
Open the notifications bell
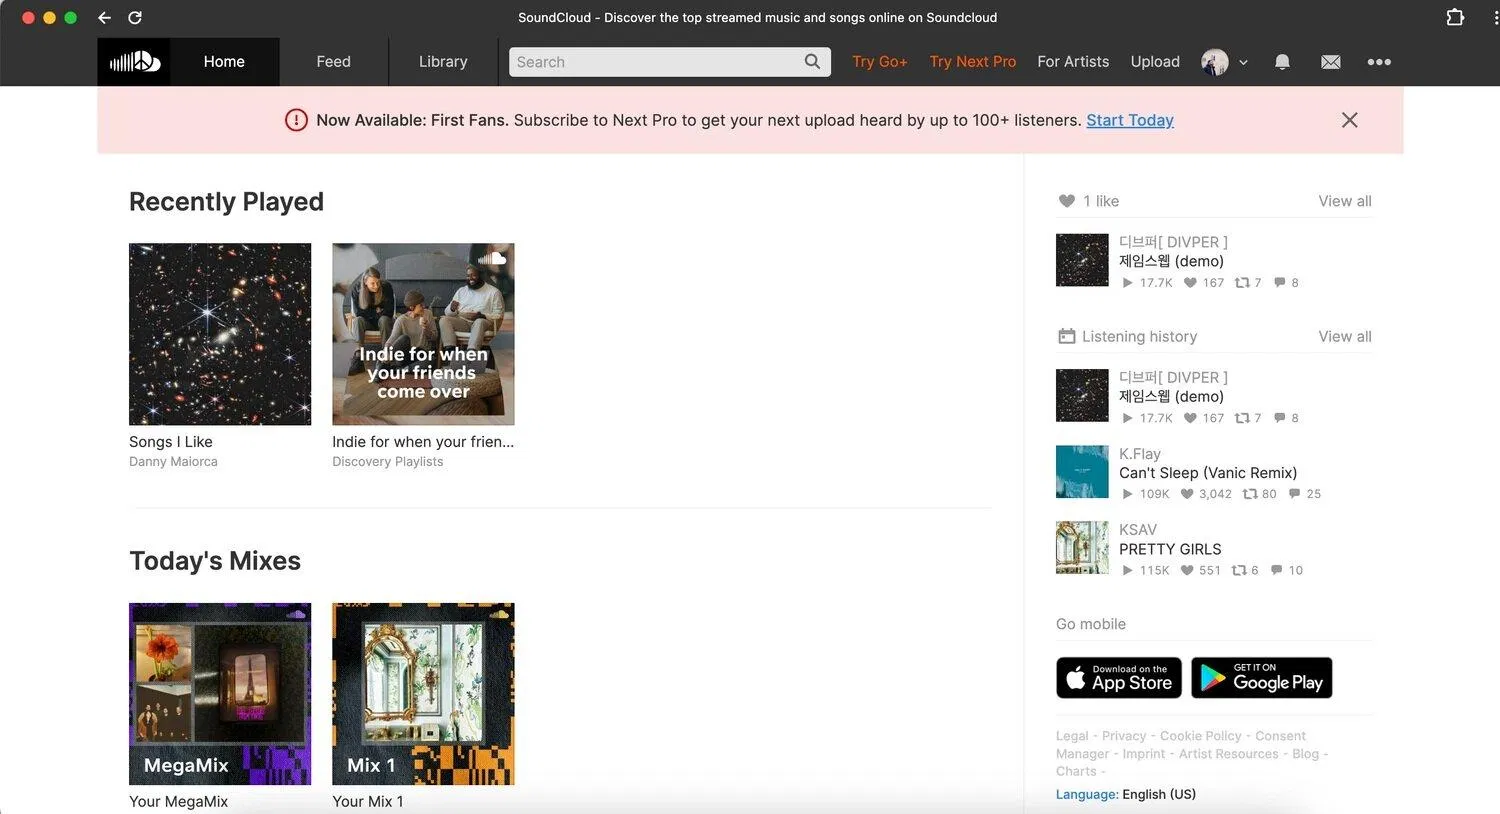click(x=1281, y=61)
